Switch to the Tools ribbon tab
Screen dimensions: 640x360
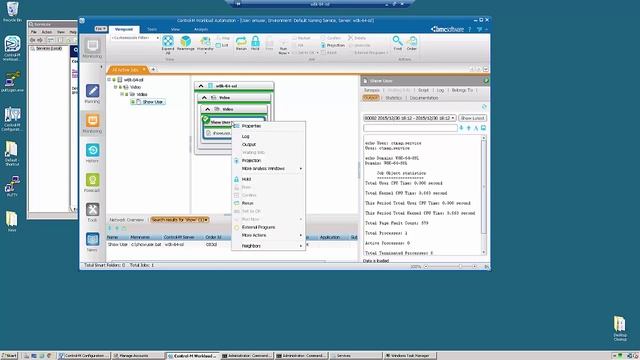coord(152,29)
